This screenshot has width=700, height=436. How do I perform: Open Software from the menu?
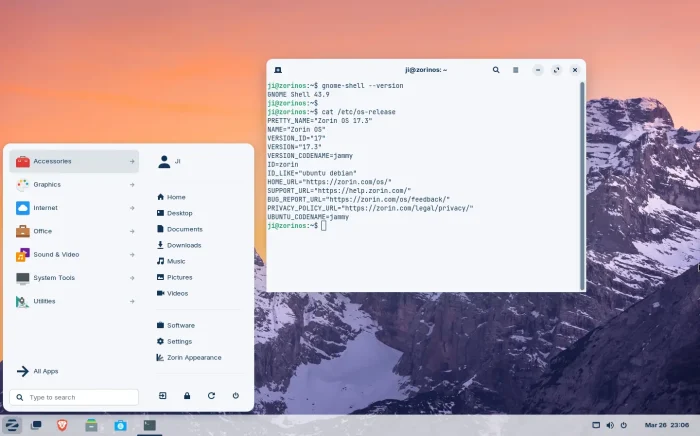(176, 325)
